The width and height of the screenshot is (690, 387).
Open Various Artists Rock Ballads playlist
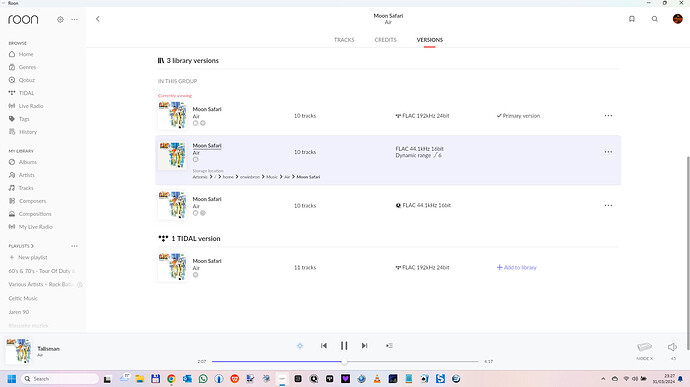pyautogui.click(x=41, y=285)
